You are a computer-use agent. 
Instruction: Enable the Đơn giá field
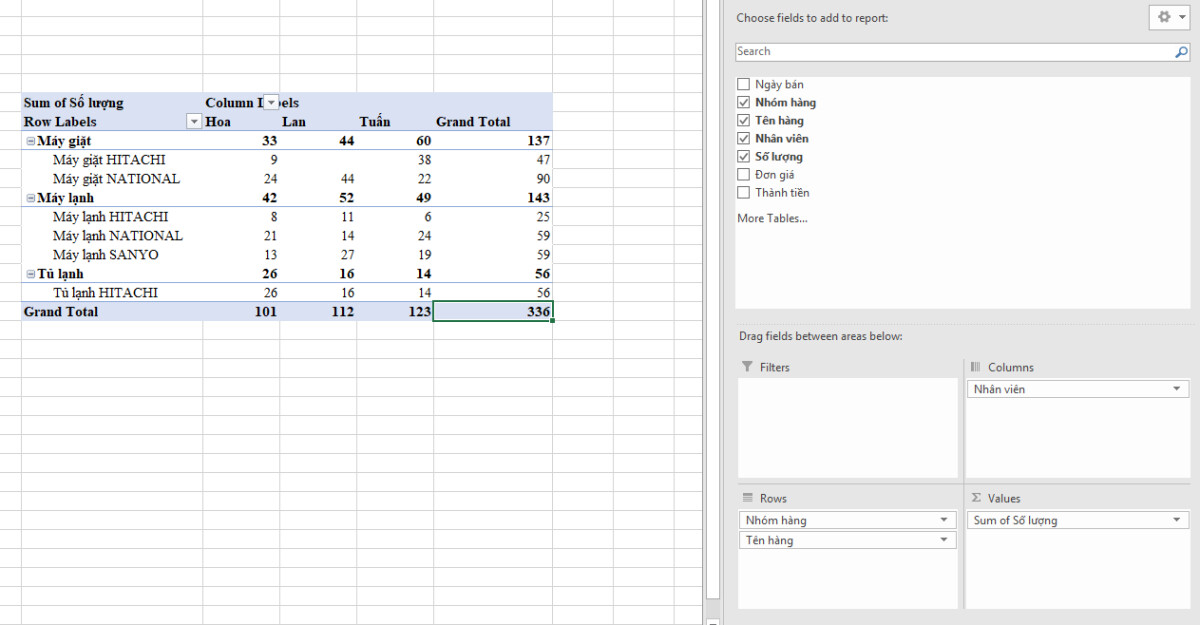coord(744,174)
